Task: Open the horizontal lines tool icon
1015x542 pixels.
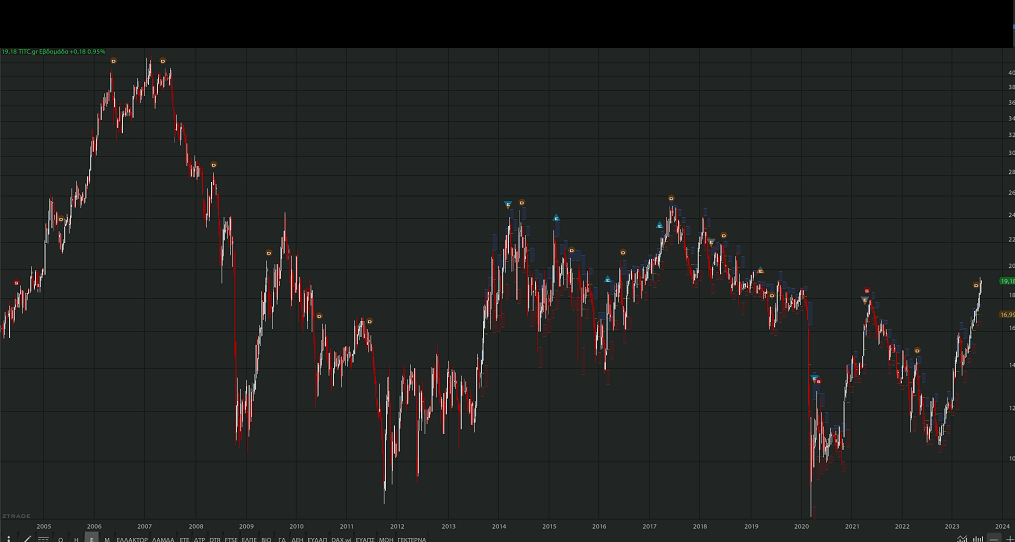Action: coord(43,539)
